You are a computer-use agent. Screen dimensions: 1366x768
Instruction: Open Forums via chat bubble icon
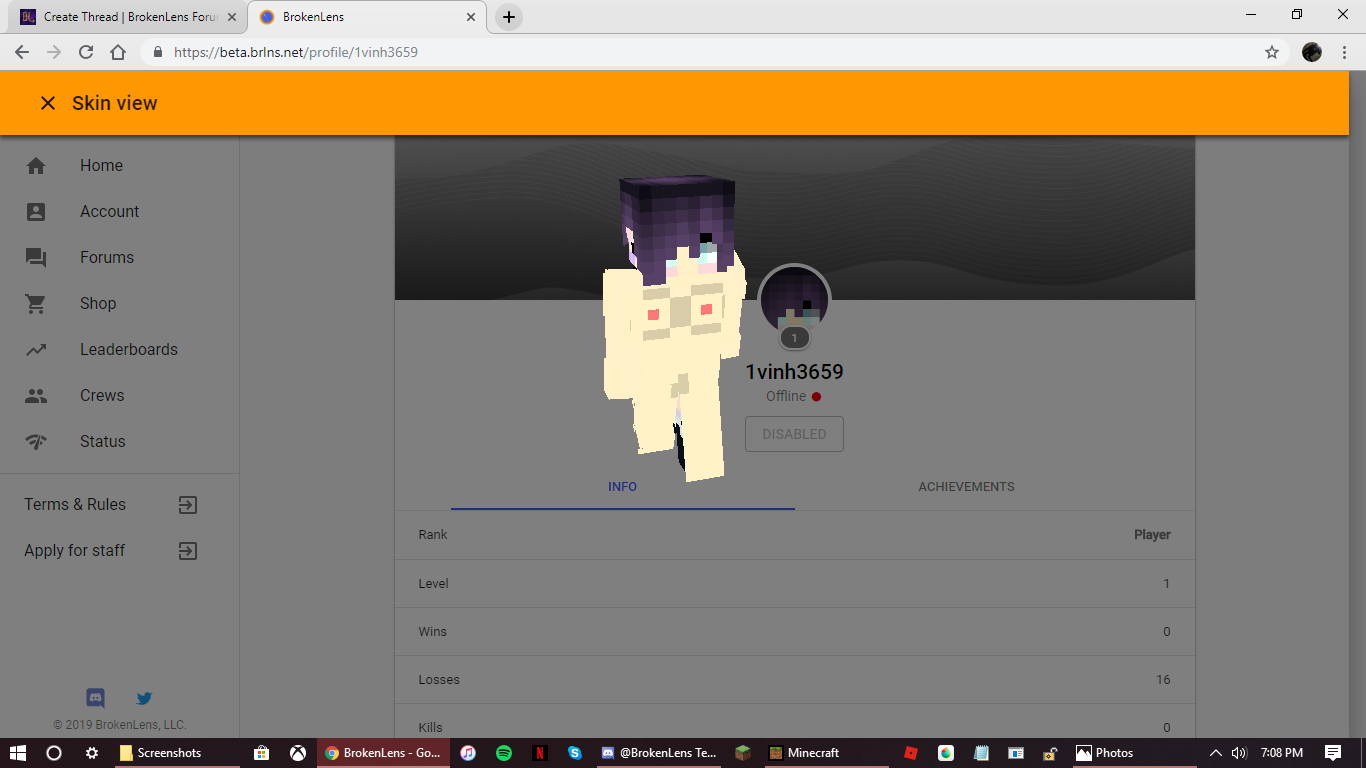(x=36, y=258)
